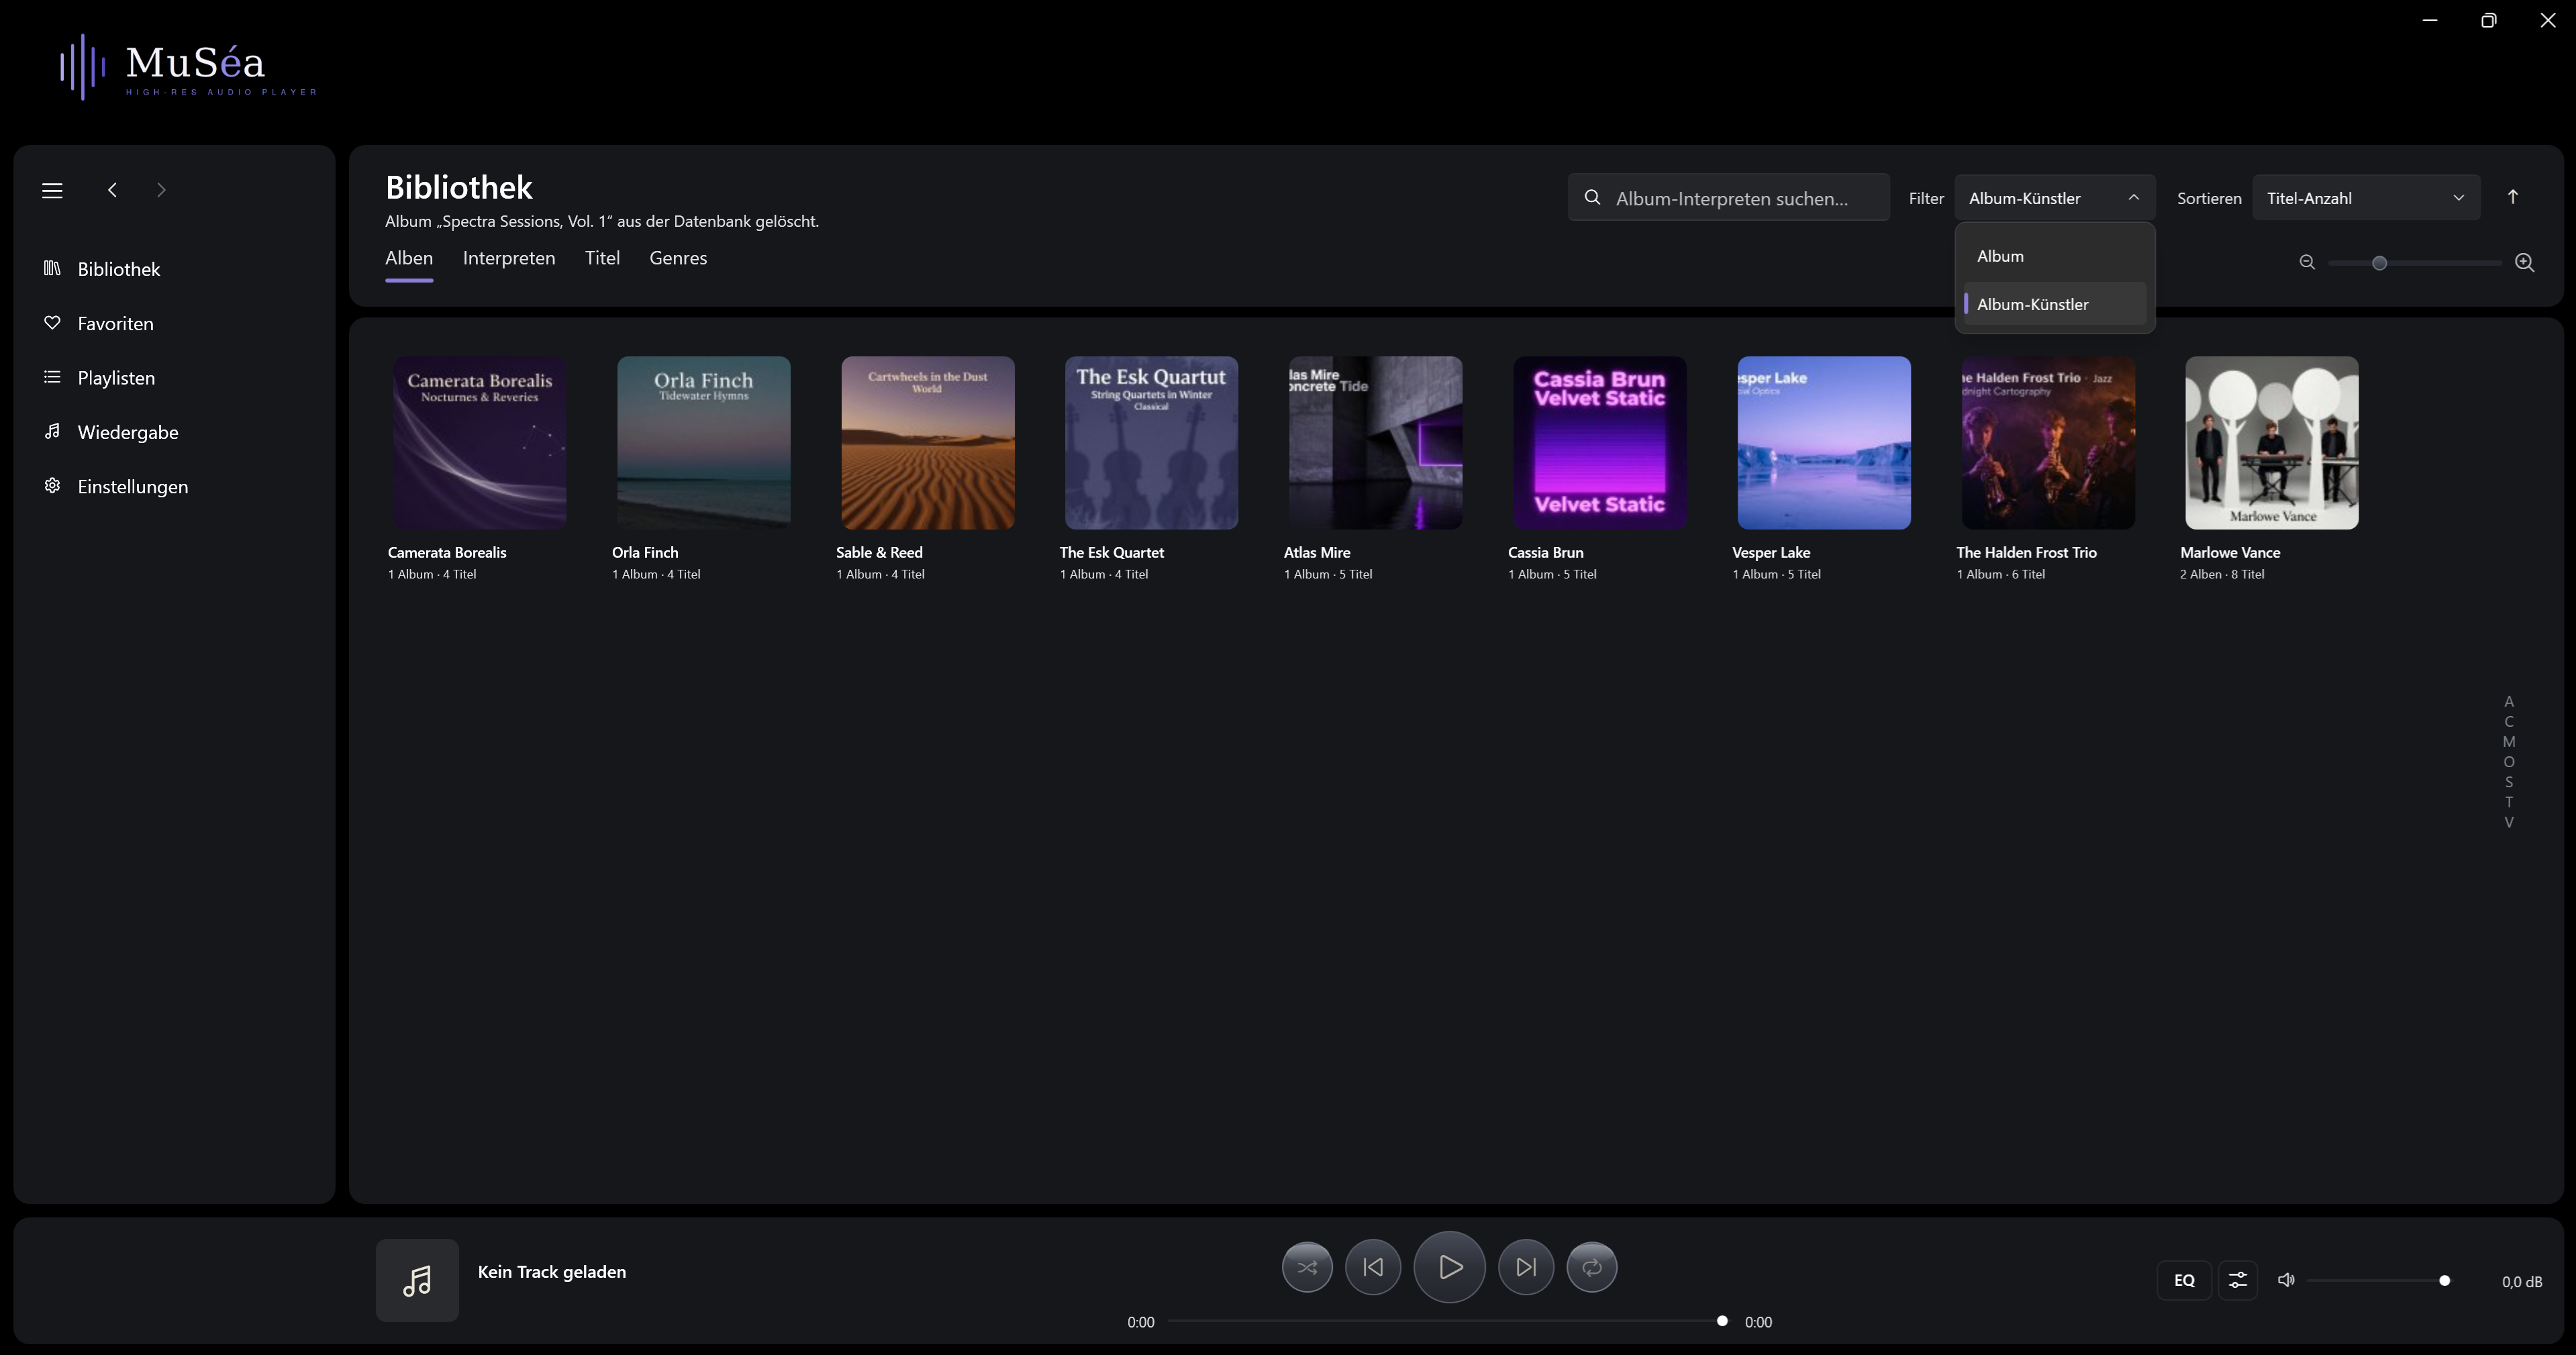The image size is (2576, 1355).
Task: Open Marlowe Vance album cover
Action: pos(2272,443)
